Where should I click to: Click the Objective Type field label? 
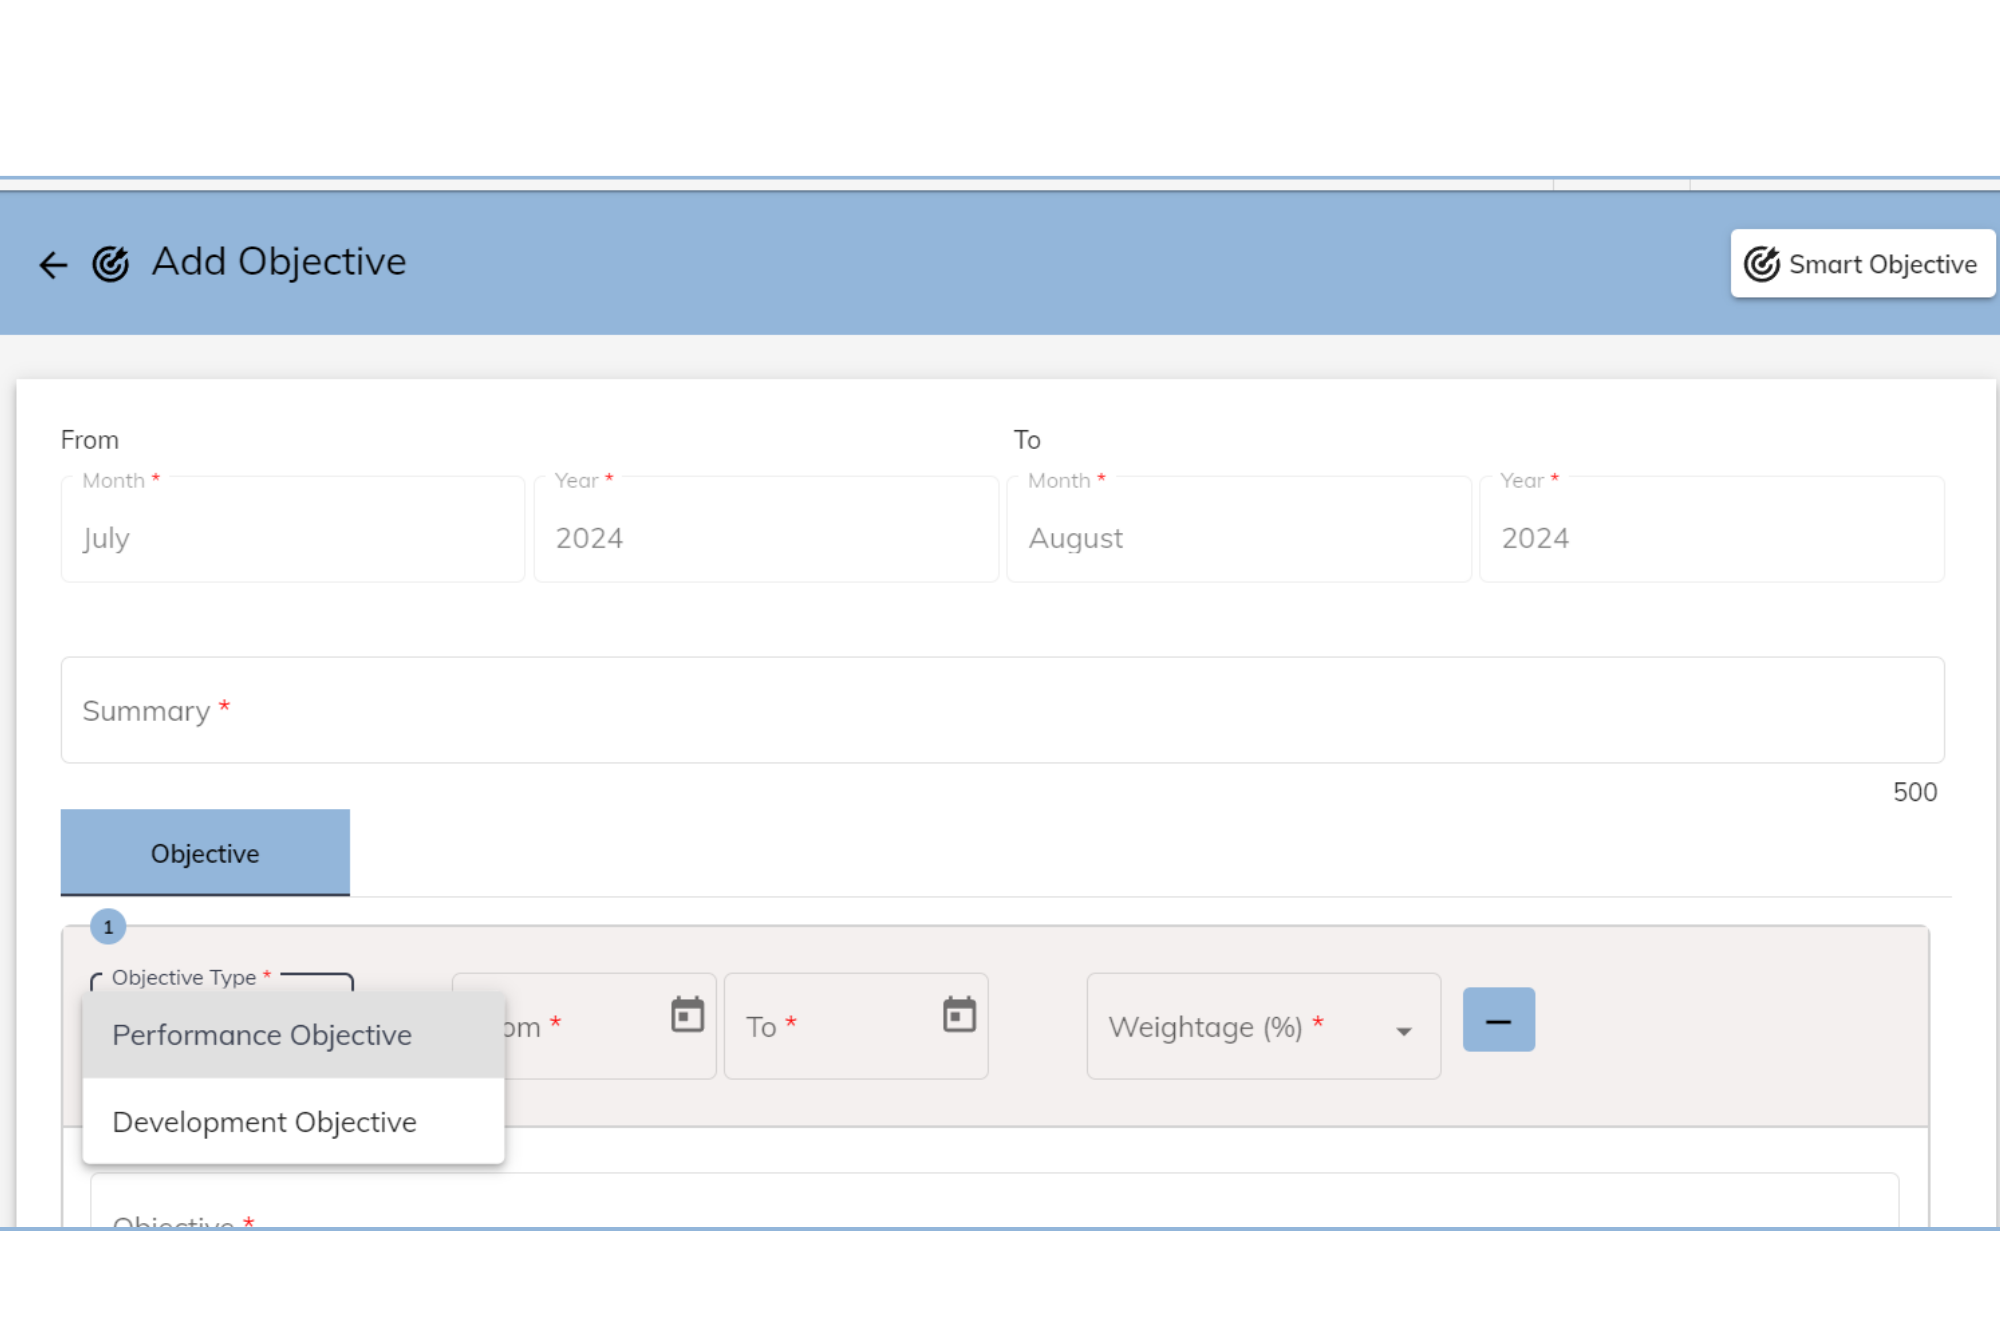[x=184, y=978]
